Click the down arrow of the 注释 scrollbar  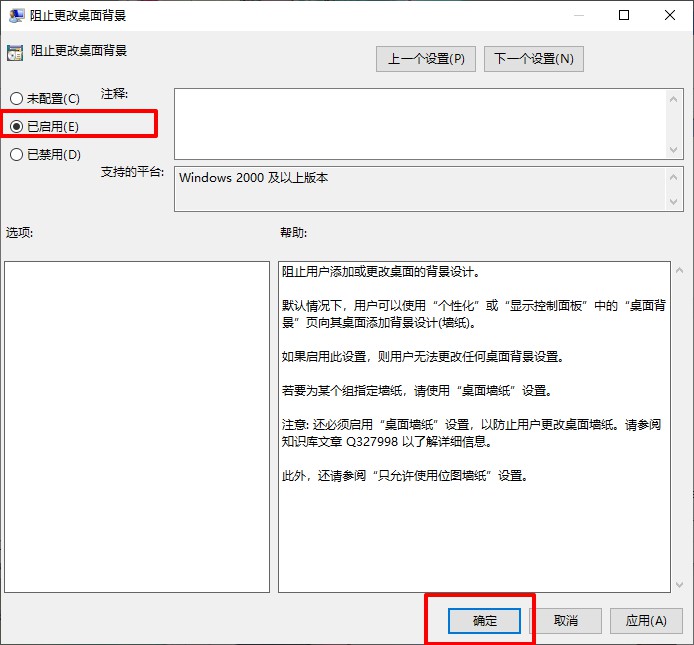(674, 149)
